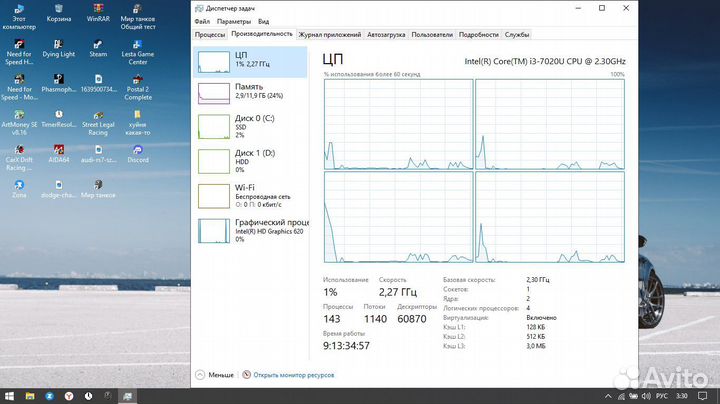Select the ЦП performance item in sidebar
This screenshot has width=720, height=404.
pyautogui.click(x=251, y=62)
